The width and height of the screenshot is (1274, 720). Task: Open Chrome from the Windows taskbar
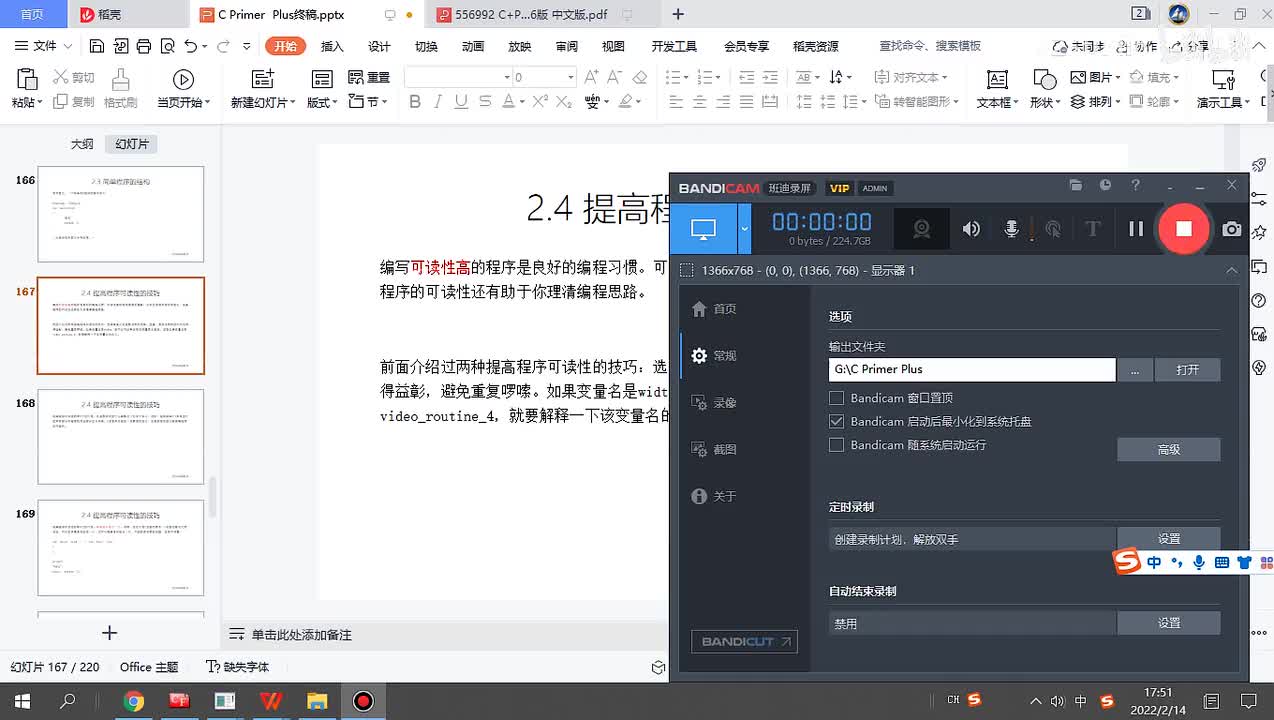[x=134, y=701]
